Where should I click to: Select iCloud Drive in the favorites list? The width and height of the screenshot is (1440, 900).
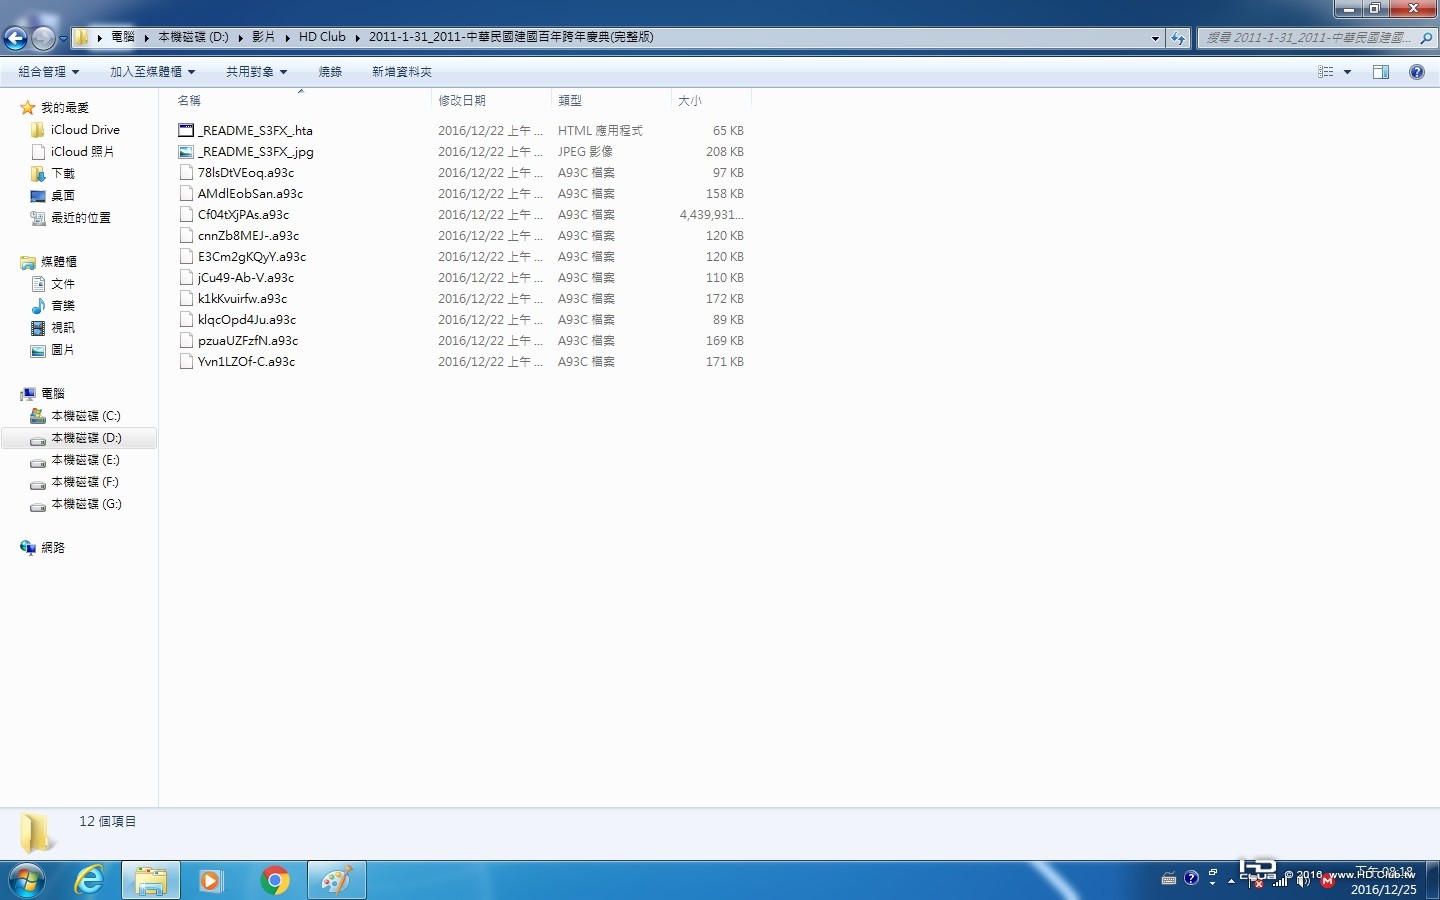tap(85, 130)
